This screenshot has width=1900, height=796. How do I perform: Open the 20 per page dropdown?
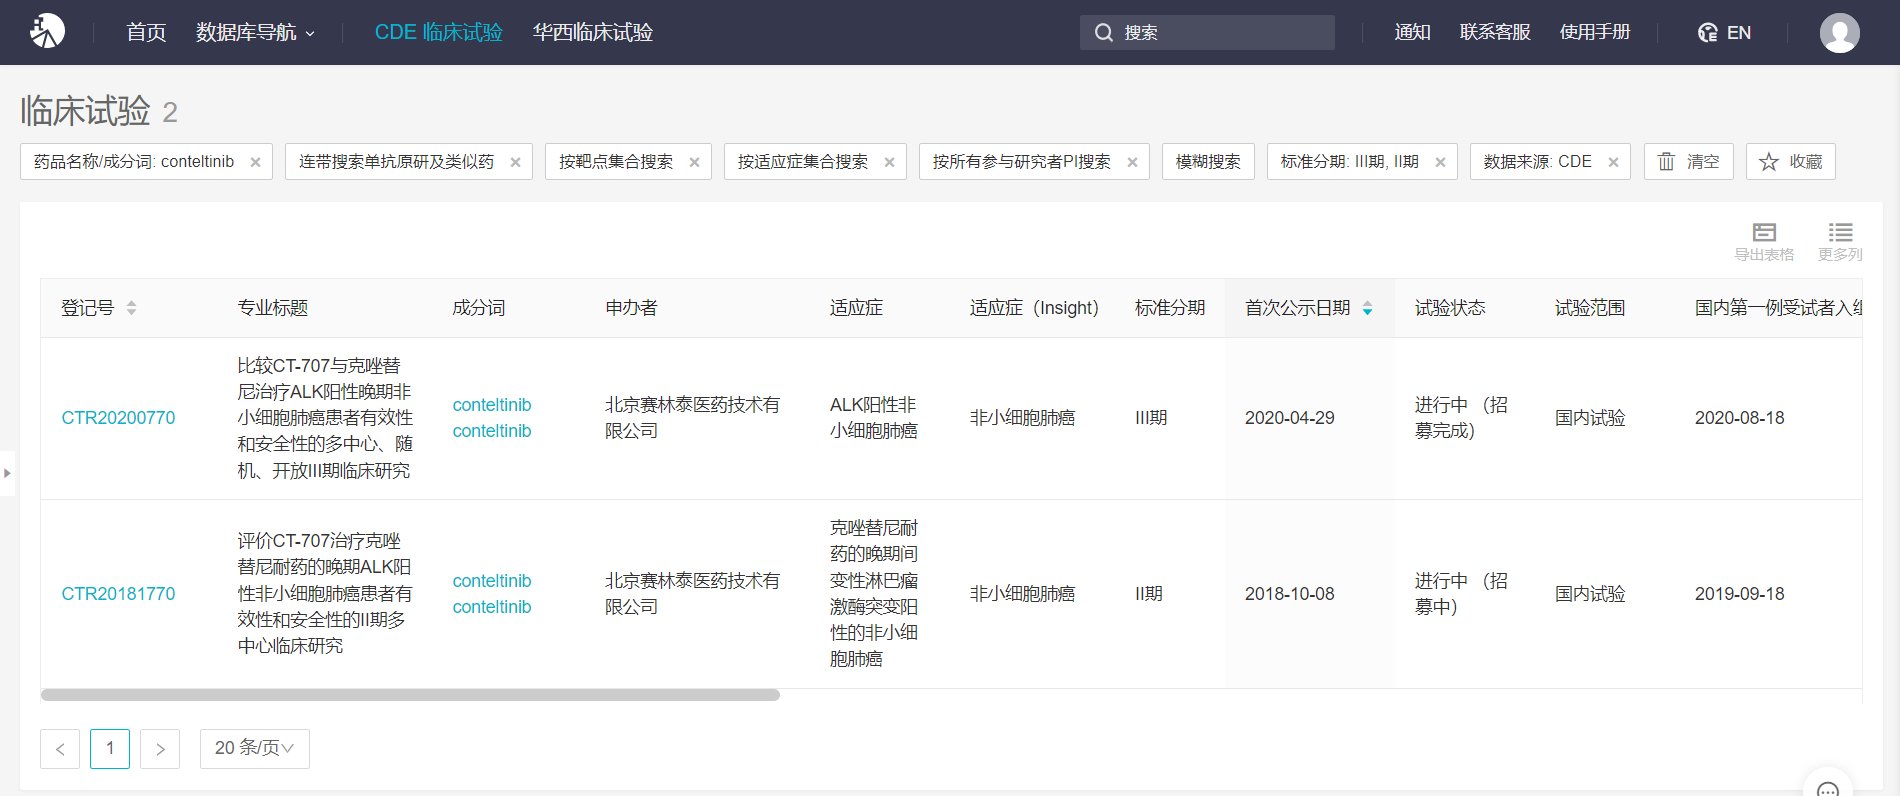pos(254,748)
